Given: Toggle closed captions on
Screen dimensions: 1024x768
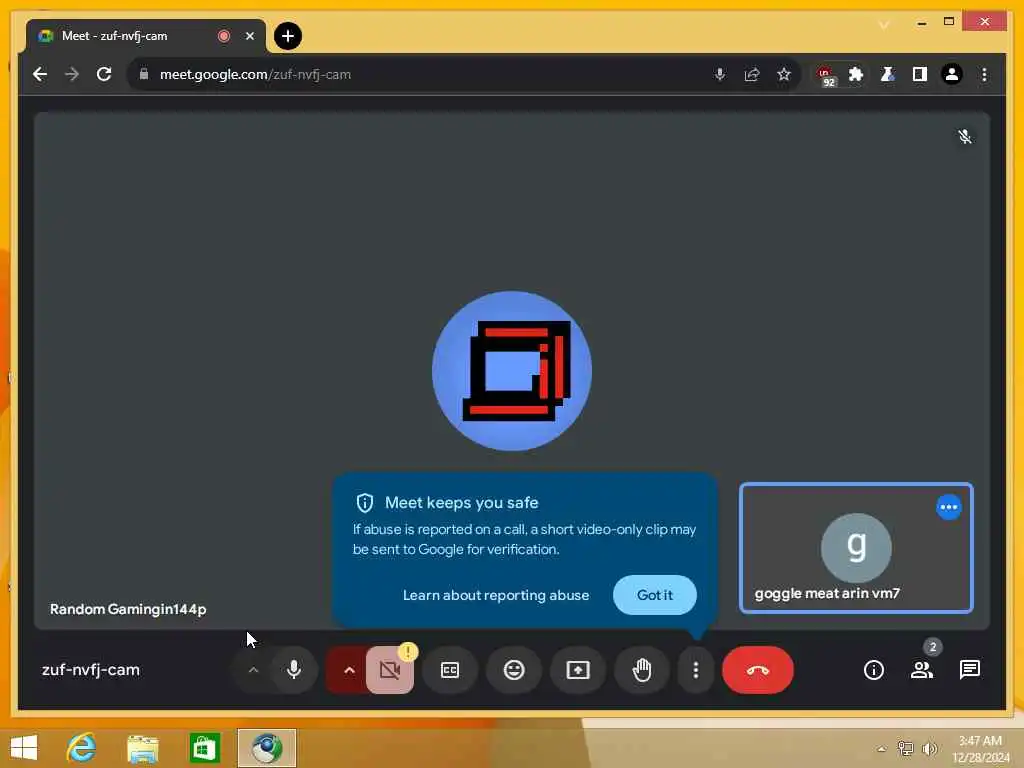Looking at the screenshot, I should tap(450, 670).
